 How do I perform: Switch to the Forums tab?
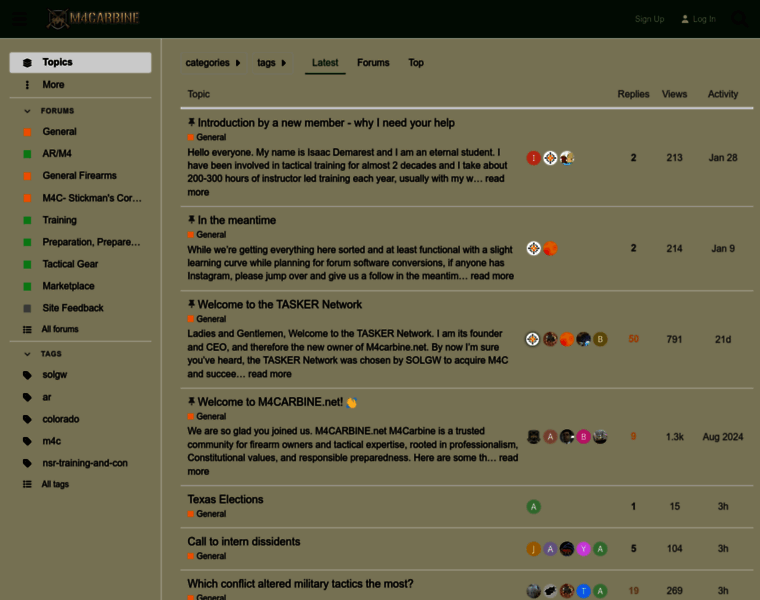click(373, 63)
